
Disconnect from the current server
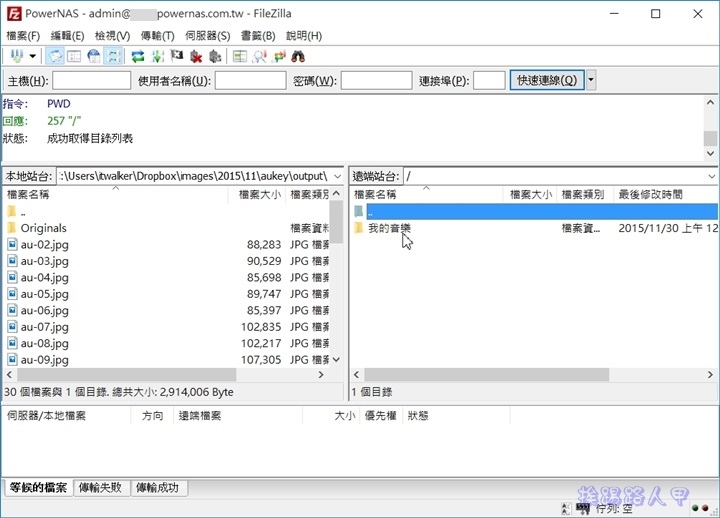[195, 56]
